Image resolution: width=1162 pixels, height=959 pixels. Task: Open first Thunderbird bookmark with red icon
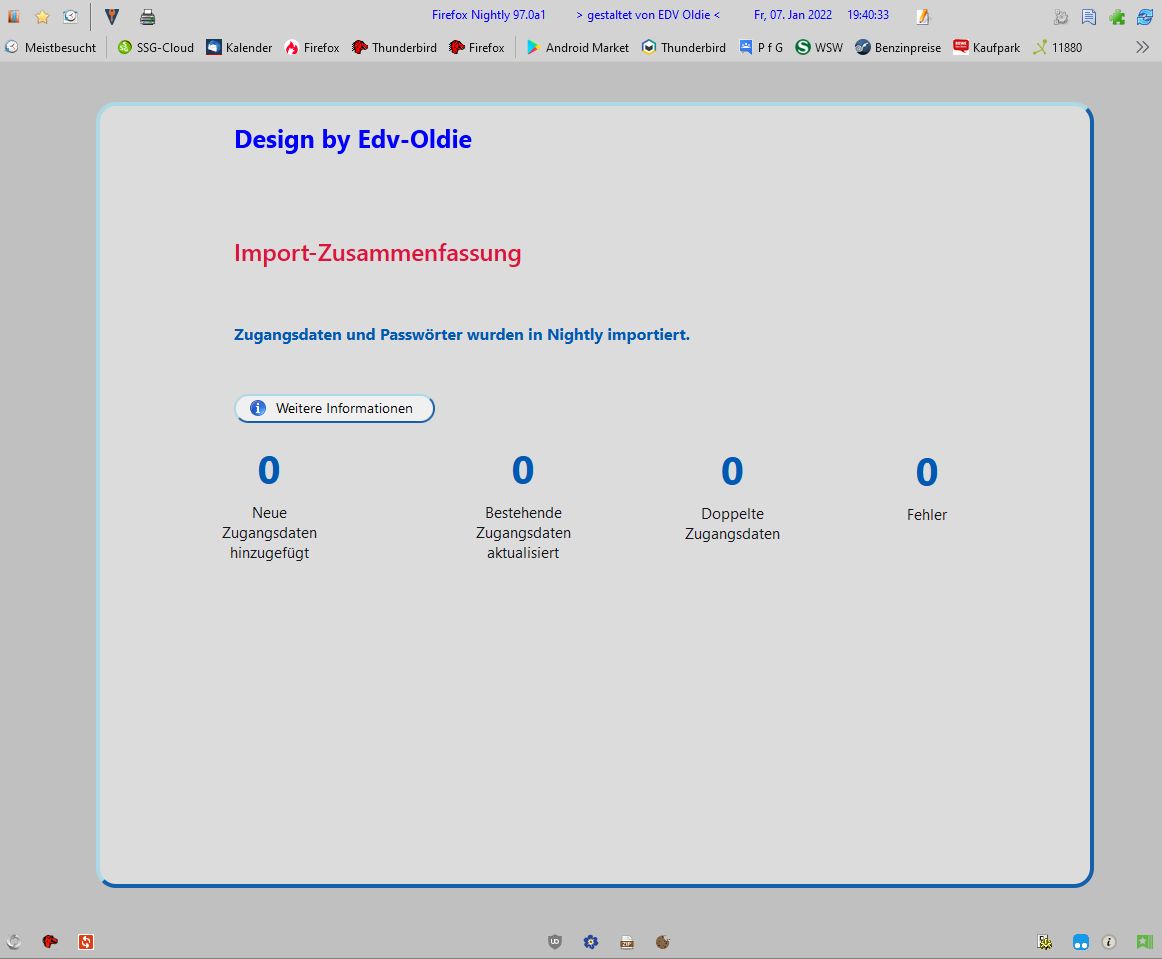(x=394, y=47)
